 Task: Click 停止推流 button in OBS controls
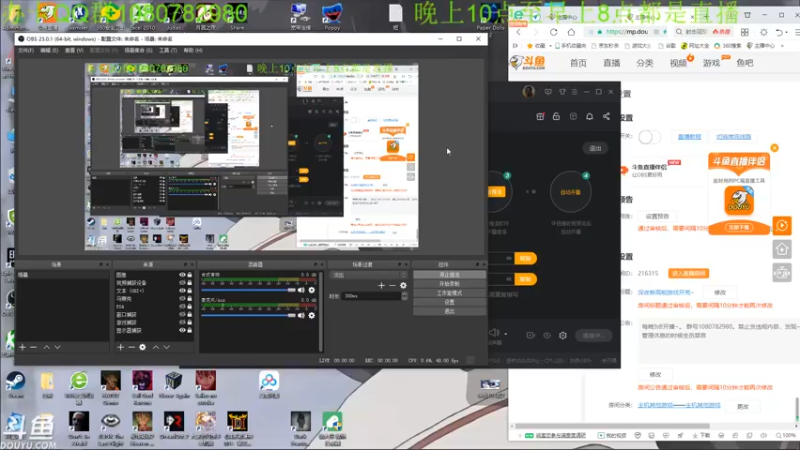pos(449,274)
